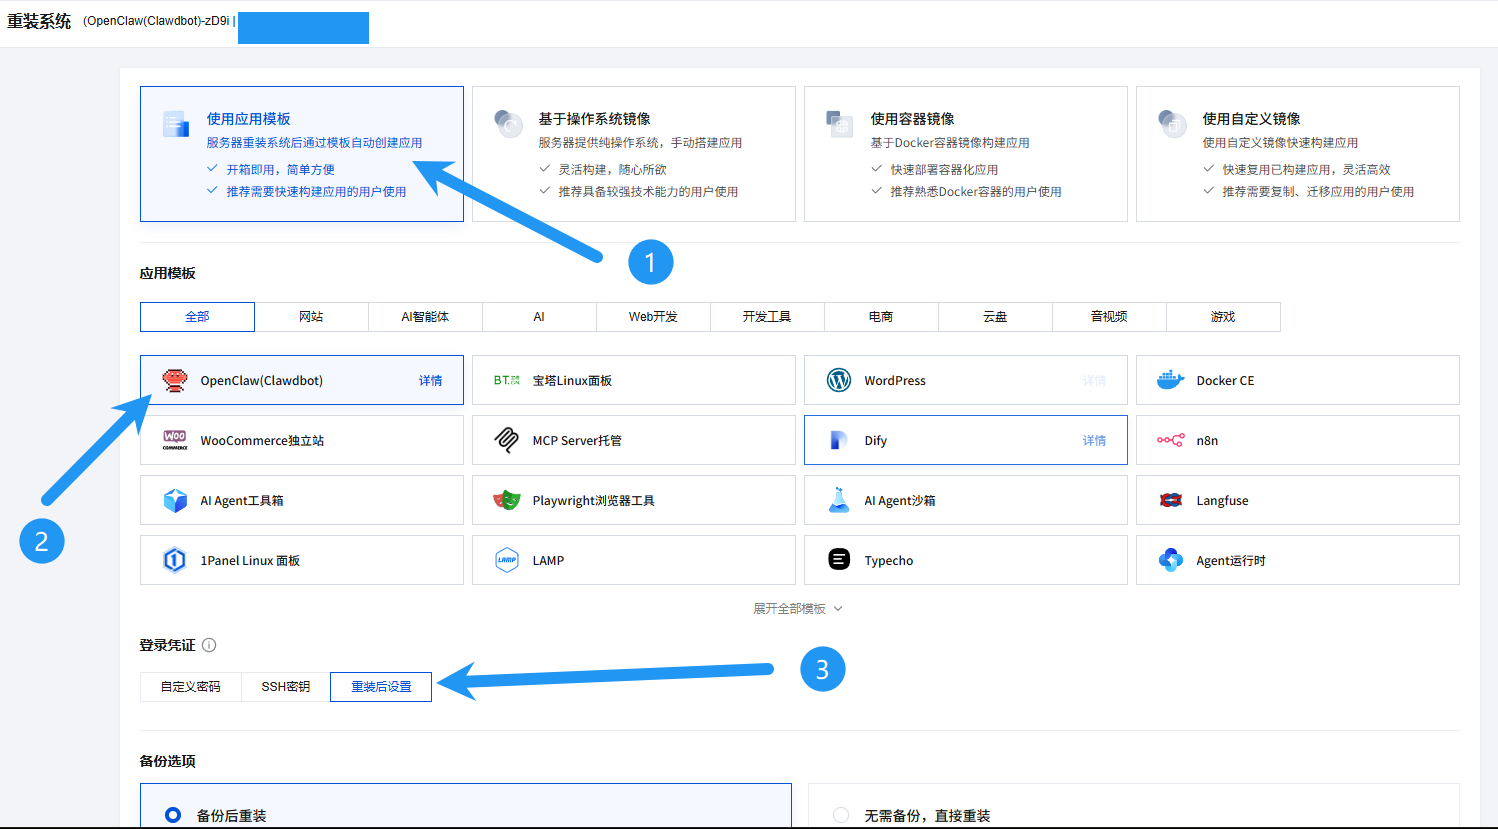
Task: Choose the 使用容器镜像 install method card
Action: [965, 153]
